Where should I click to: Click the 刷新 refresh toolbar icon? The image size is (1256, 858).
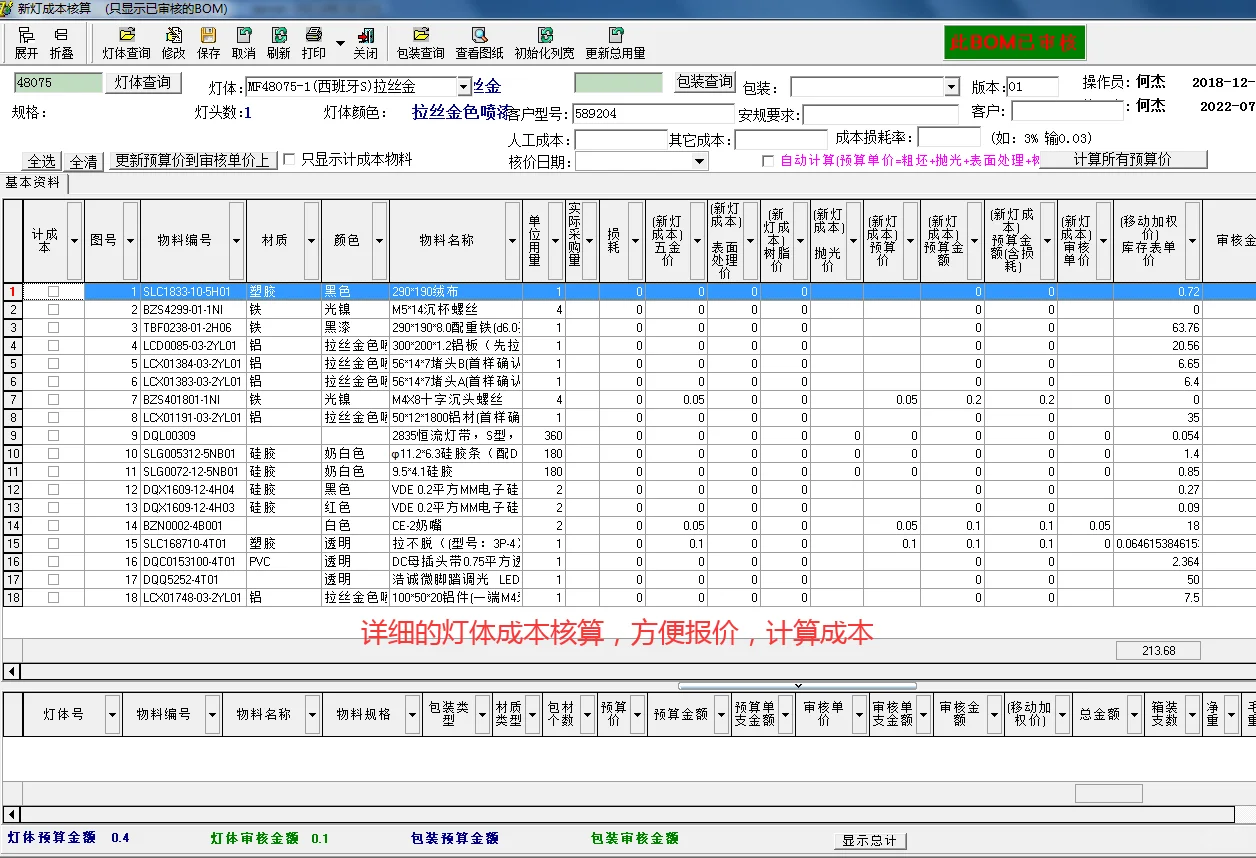(279, 43)
